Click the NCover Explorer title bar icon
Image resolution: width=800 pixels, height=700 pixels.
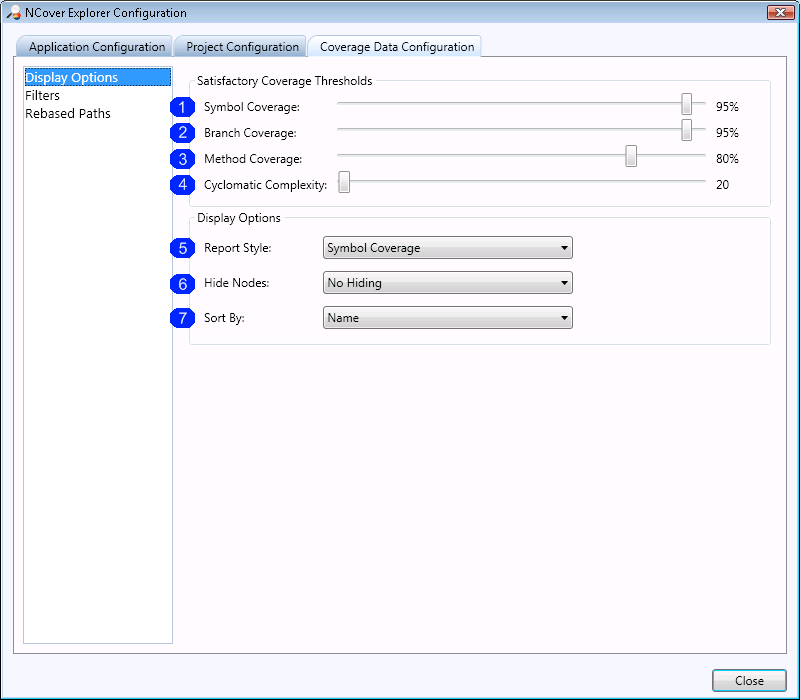[14, 13]
